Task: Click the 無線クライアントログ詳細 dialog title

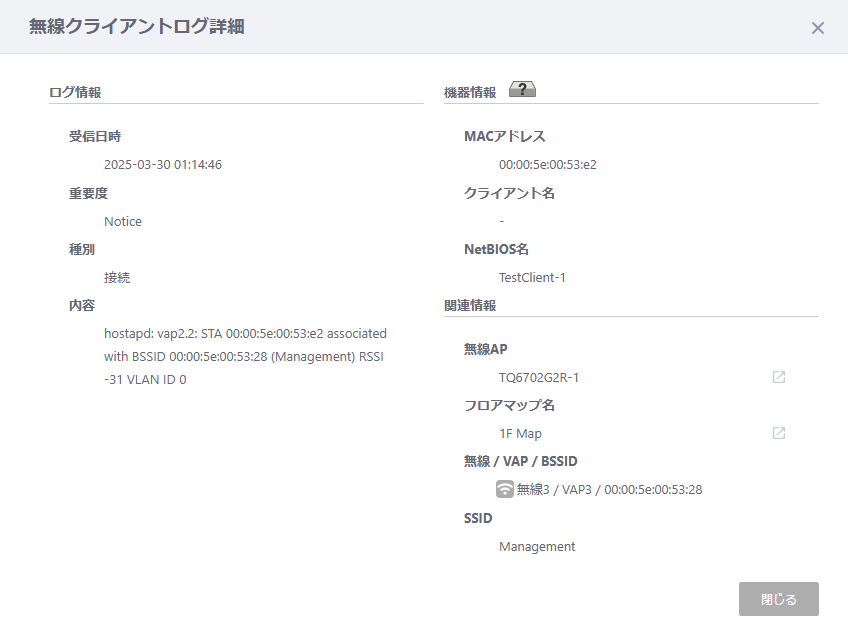Action: [137, 26]
